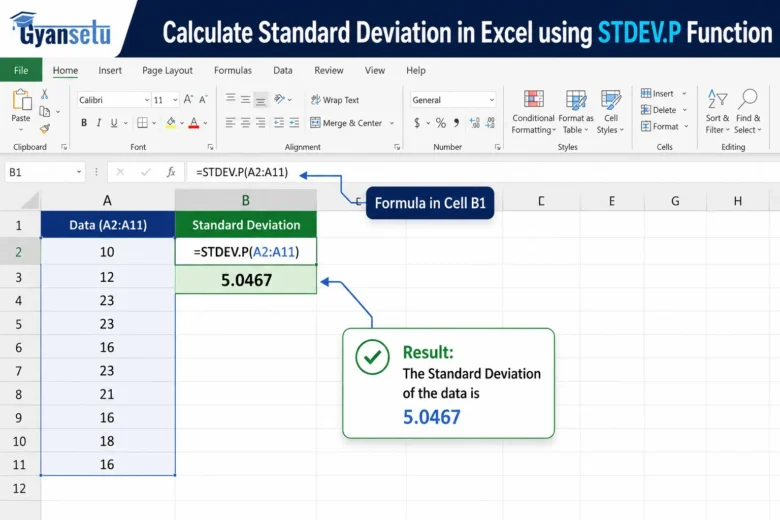
Task: Apply the yellow Fill Color bucket
Action: click(x=171, y=123)
